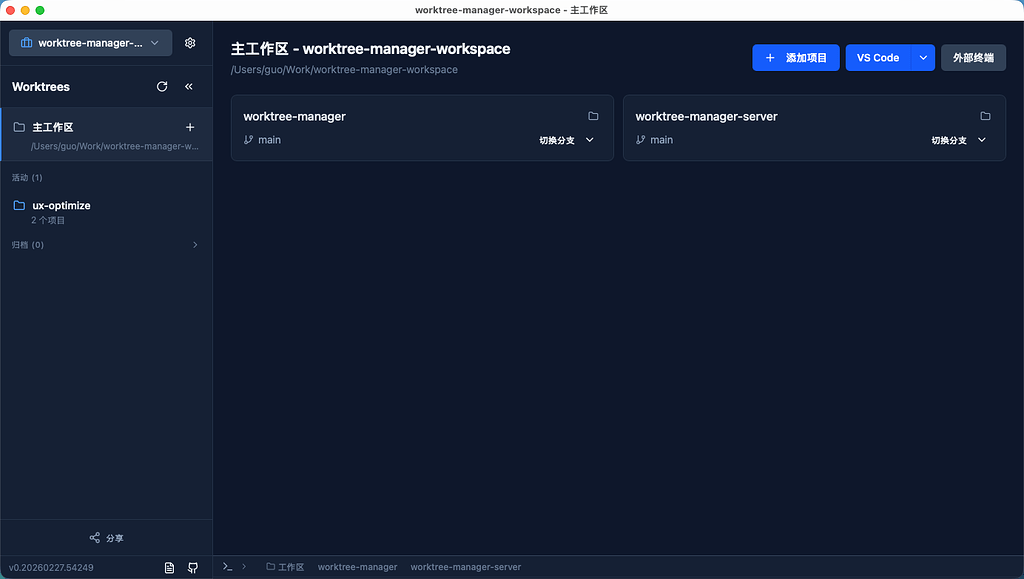This screenshot has height=579, width=1024.
Task: Click the workspace path under title
Action: (344, 69)
